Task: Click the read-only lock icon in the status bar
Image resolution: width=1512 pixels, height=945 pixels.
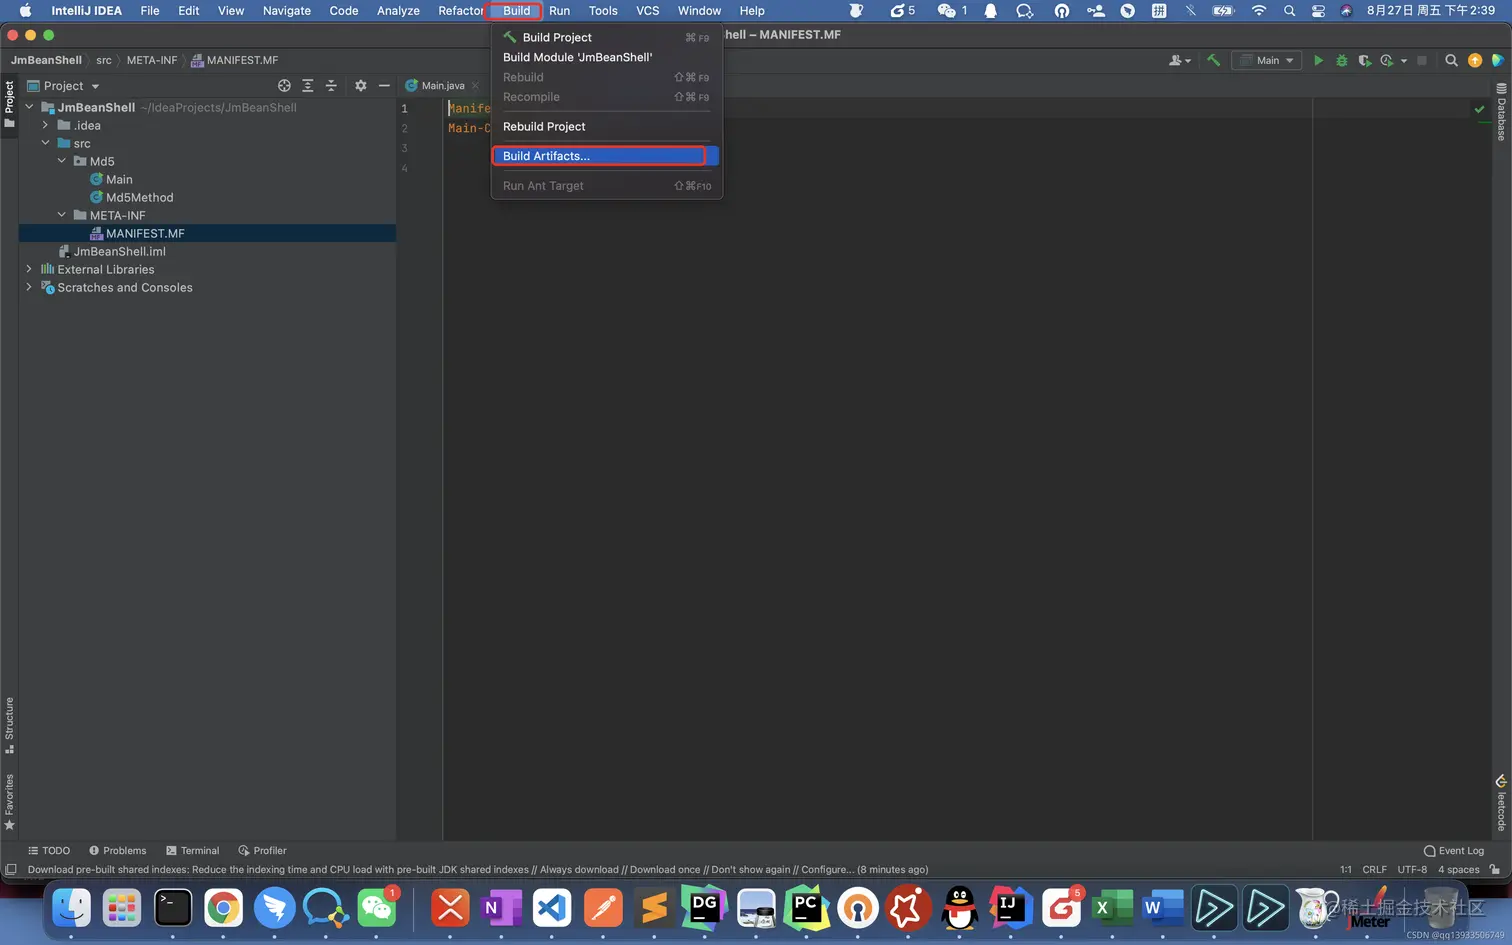Action: (1494, 869)
